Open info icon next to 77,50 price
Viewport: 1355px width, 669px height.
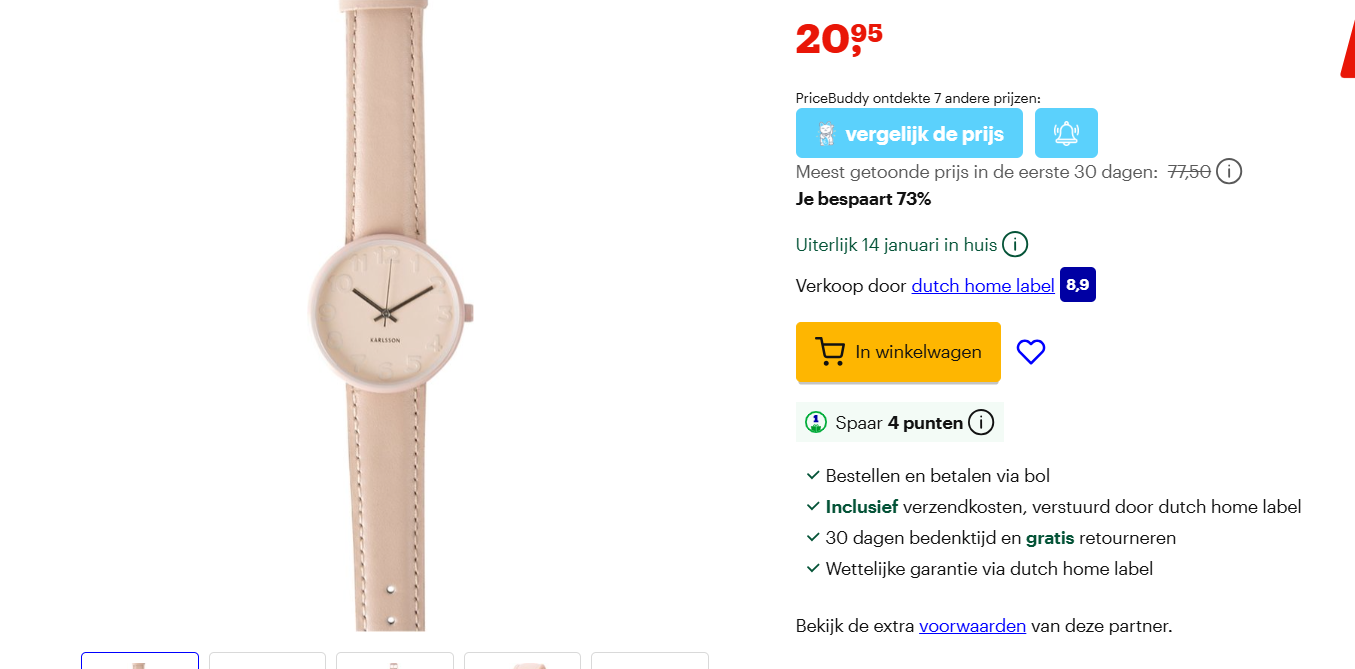(x=1229, y=172)
